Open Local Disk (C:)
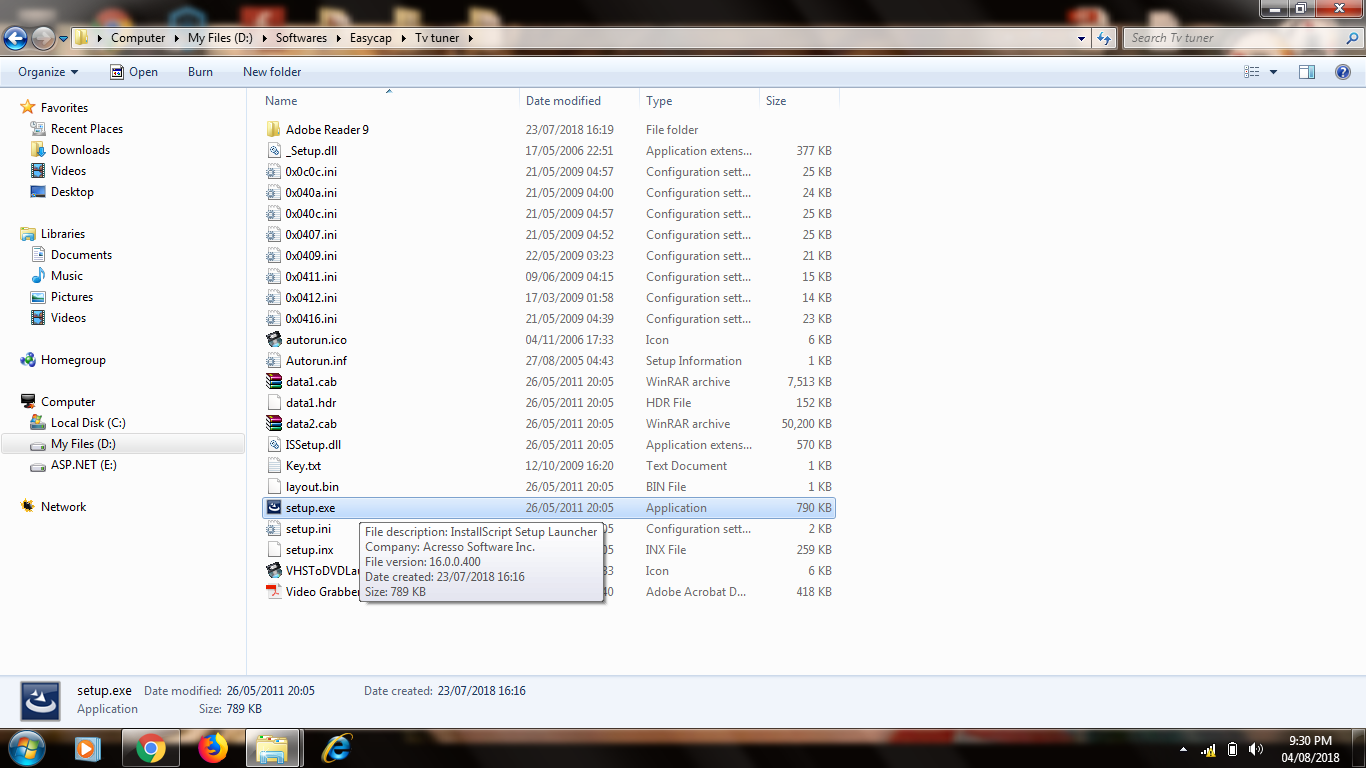The image size is (1366, 768). coord(88,423)
